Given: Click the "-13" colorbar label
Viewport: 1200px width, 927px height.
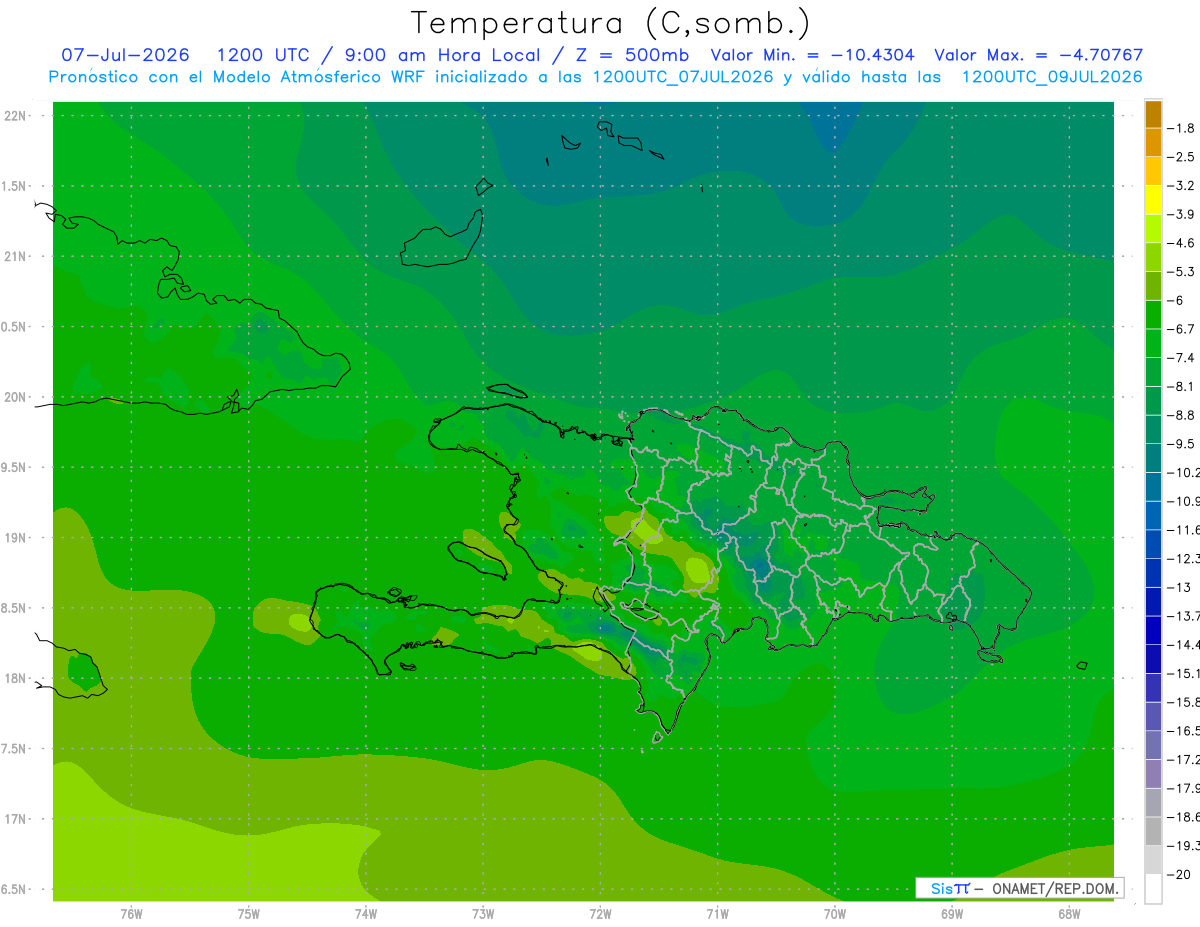Looking at the screenshot, I should pos(1179,587).
